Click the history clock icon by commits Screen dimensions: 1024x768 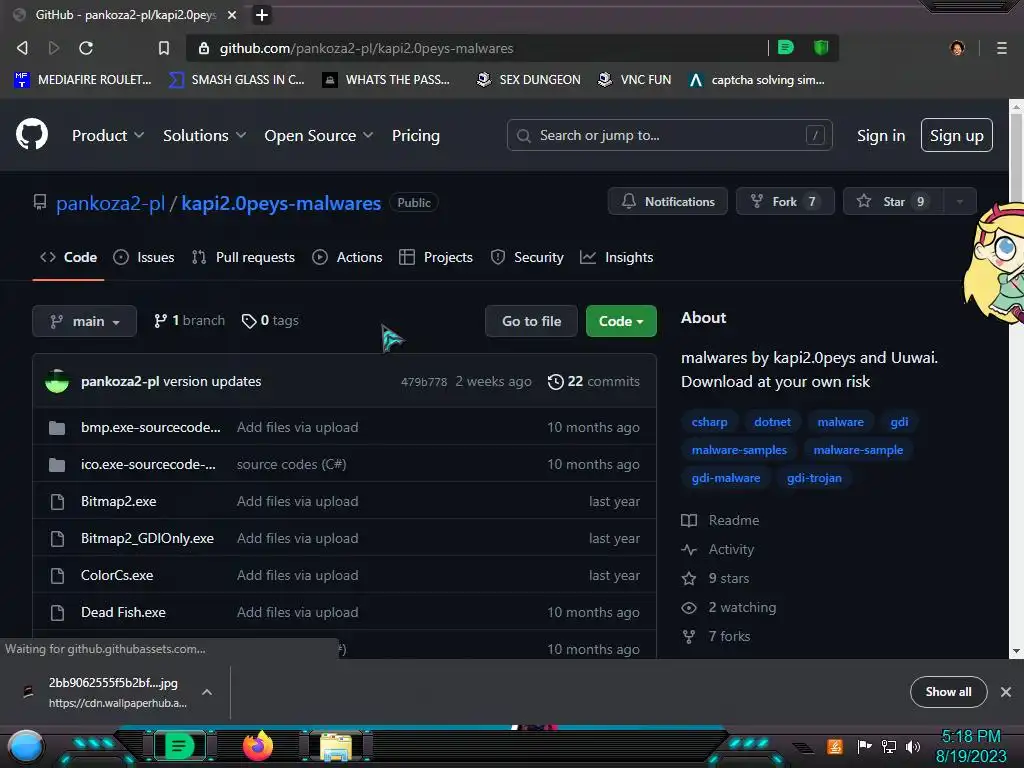tap(555, 381)
